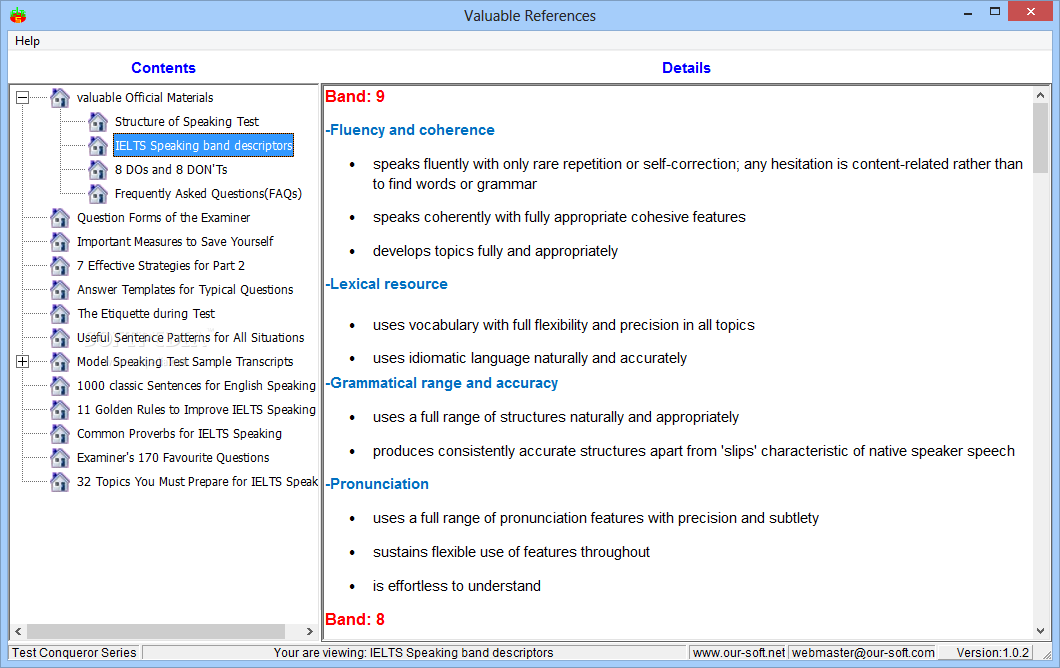Image resolution: width=1060 pixels, height=668 pixels.
Task: Collapse the valuable Official Materials node
Action: 22,97
